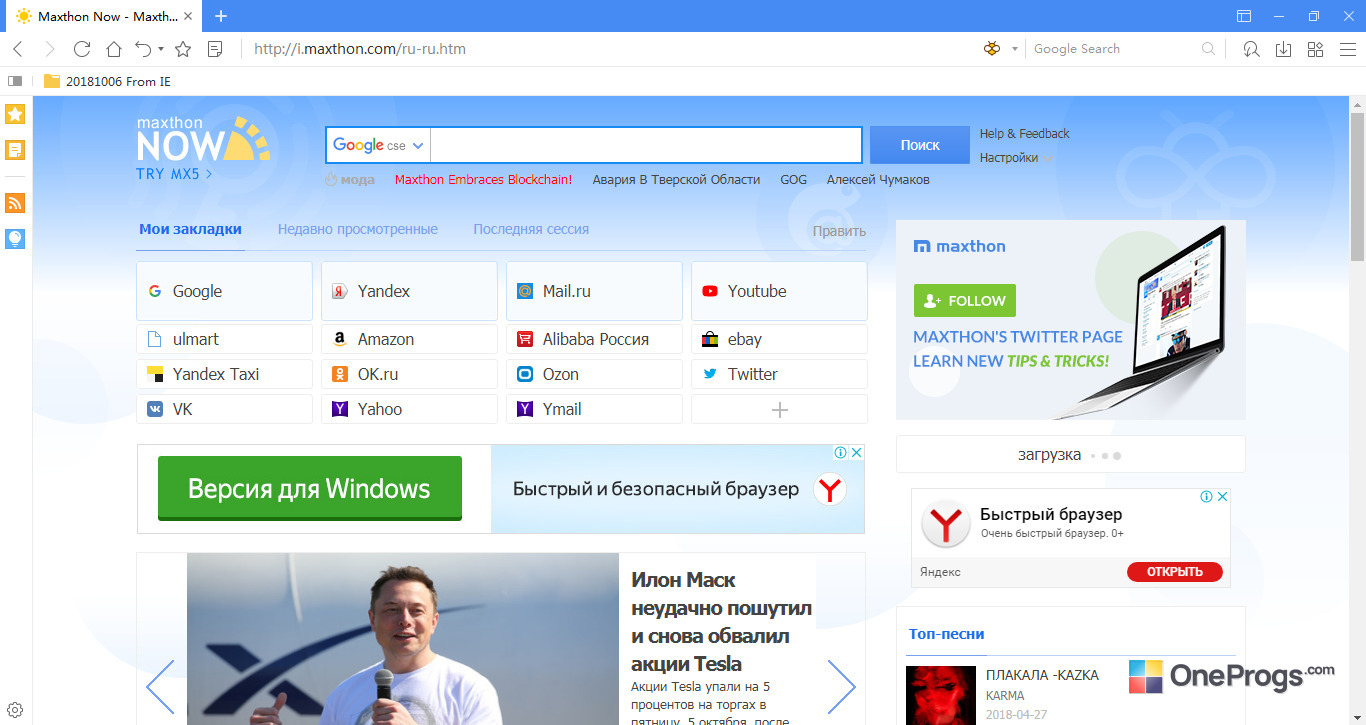Screen dimensions: 1366x725
Task: Open the Google bookmark tile
Action: tap(224, 291)
